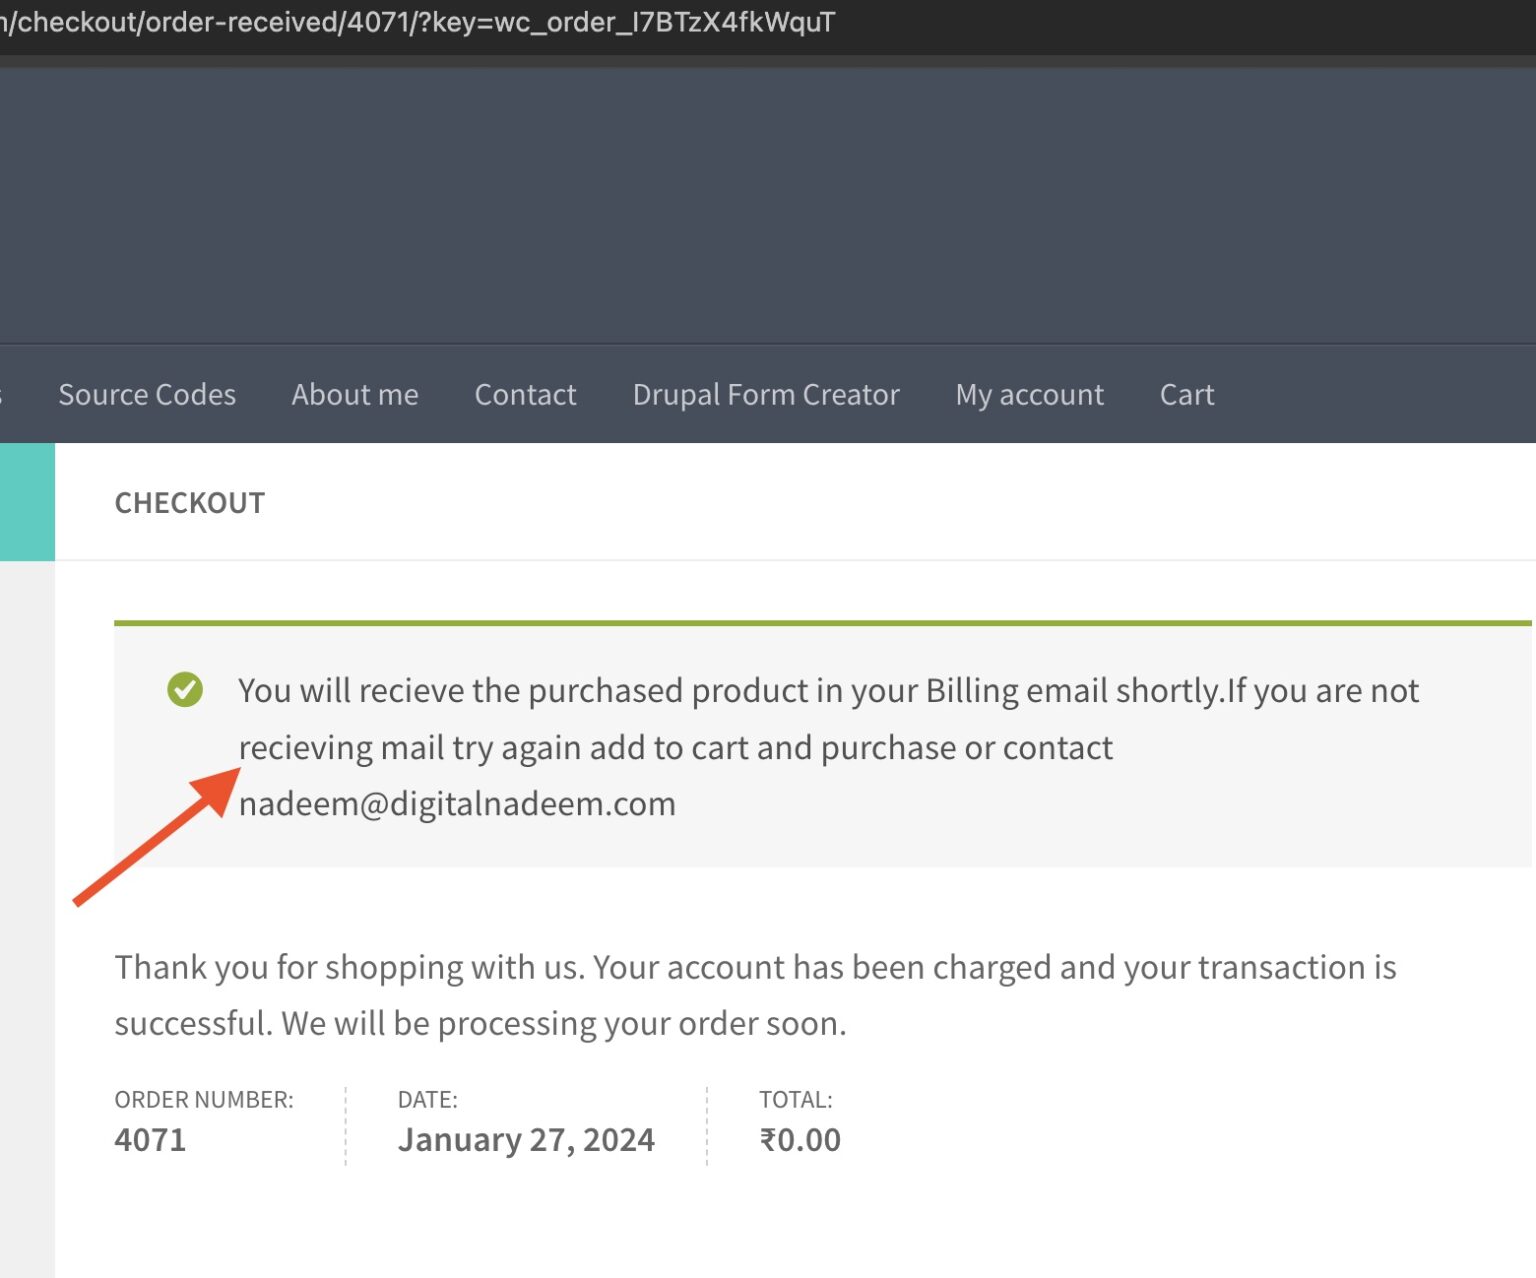1536x1278 pixels.
Task: Click the CHECKOUT page heading
Action: 190,503
